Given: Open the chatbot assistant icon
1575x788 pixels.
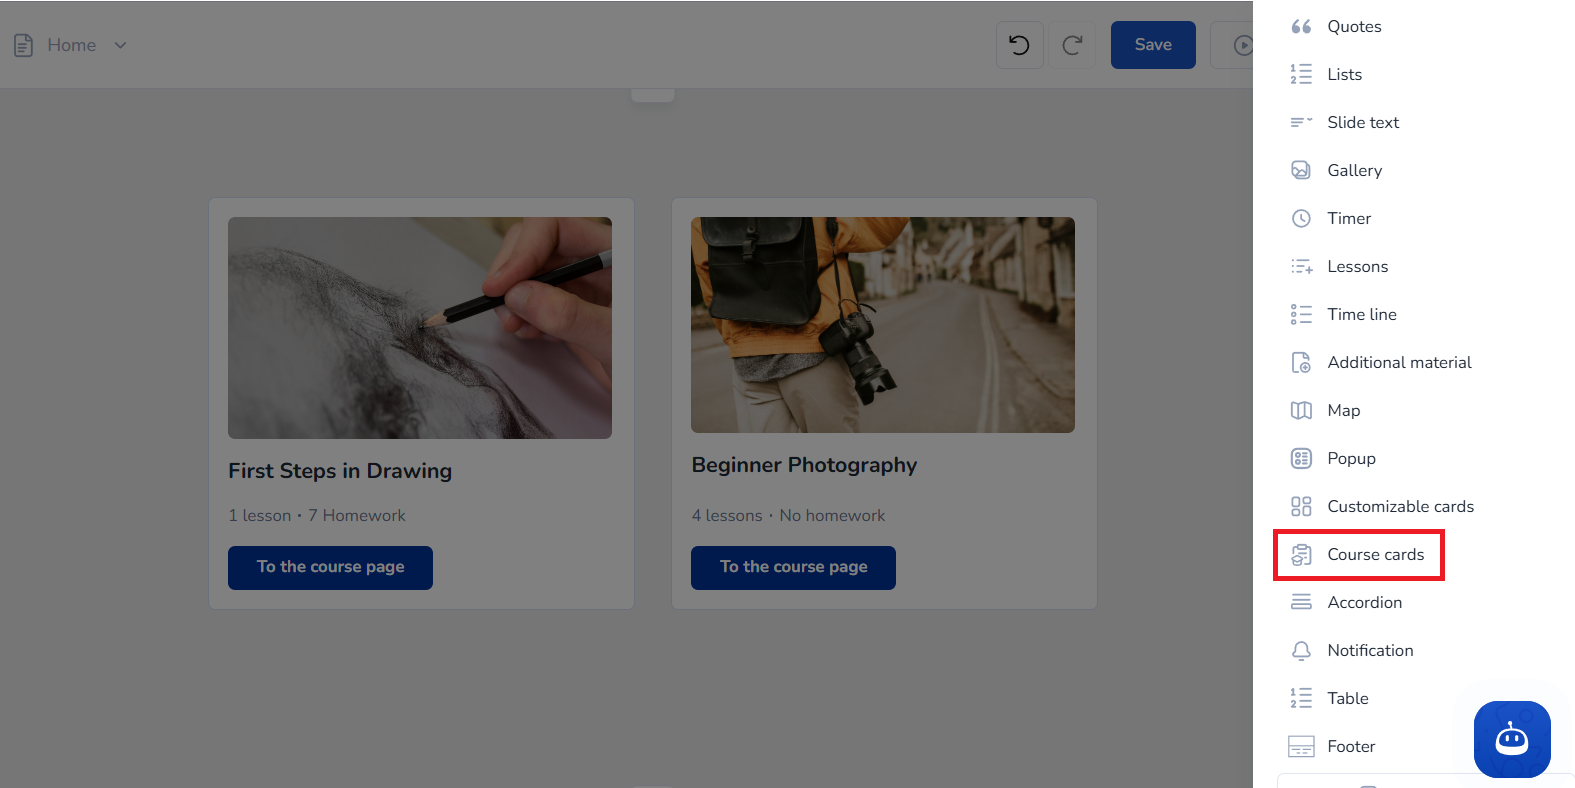Looking at the screenshot, I should pyautogui.click(x=1511, y=739).
